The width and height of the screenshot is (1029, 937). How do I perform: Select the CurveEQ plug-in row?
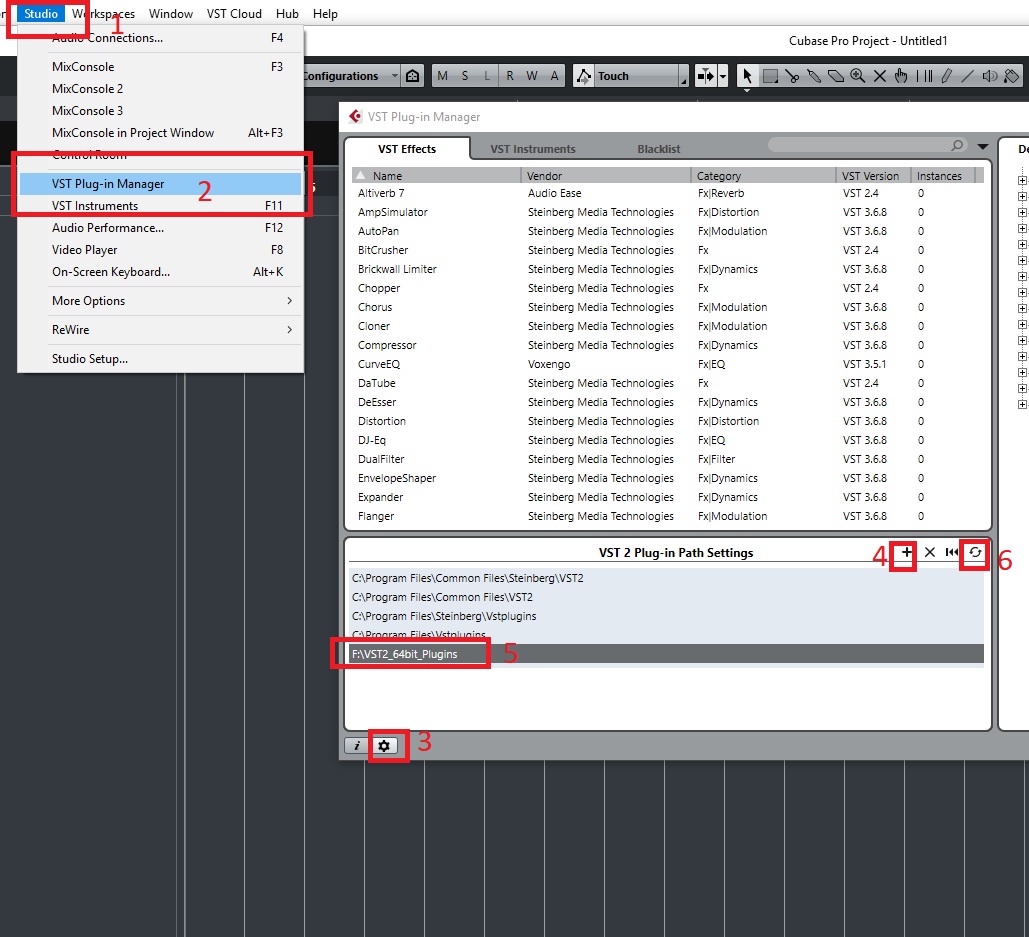(667, 364)
